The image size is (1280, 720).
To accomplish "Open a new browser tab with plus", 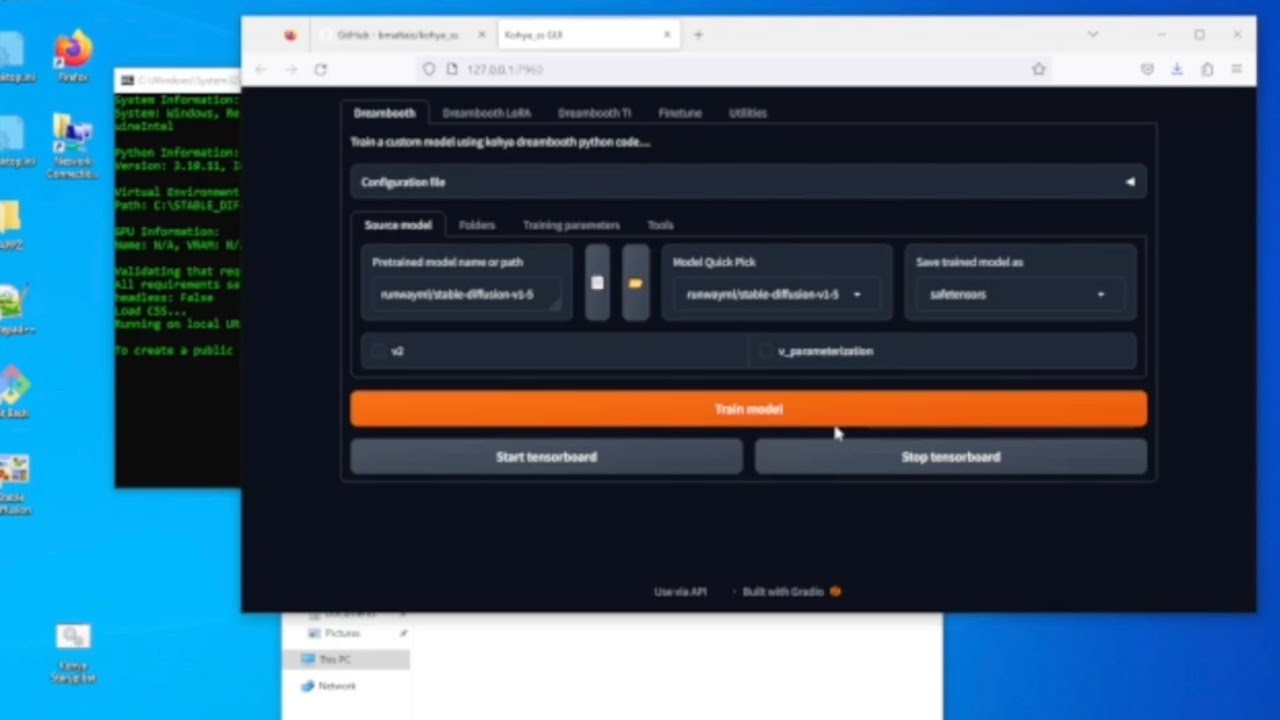I will [x=698, y=35].
